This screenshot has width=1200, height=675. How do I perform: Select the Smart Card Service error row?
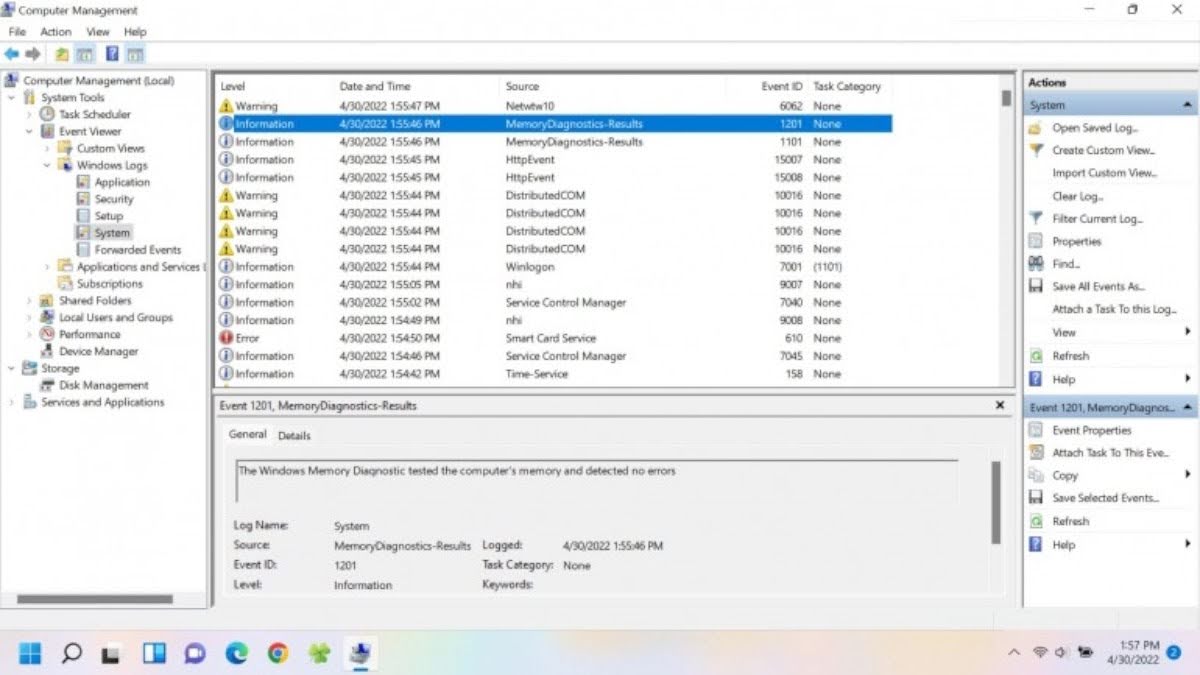(555, 338)
